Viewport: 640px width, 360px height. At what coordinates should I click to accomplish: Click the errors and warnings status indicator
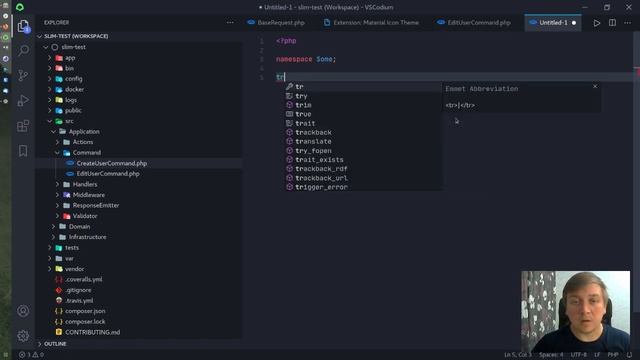tap(31, 355)
